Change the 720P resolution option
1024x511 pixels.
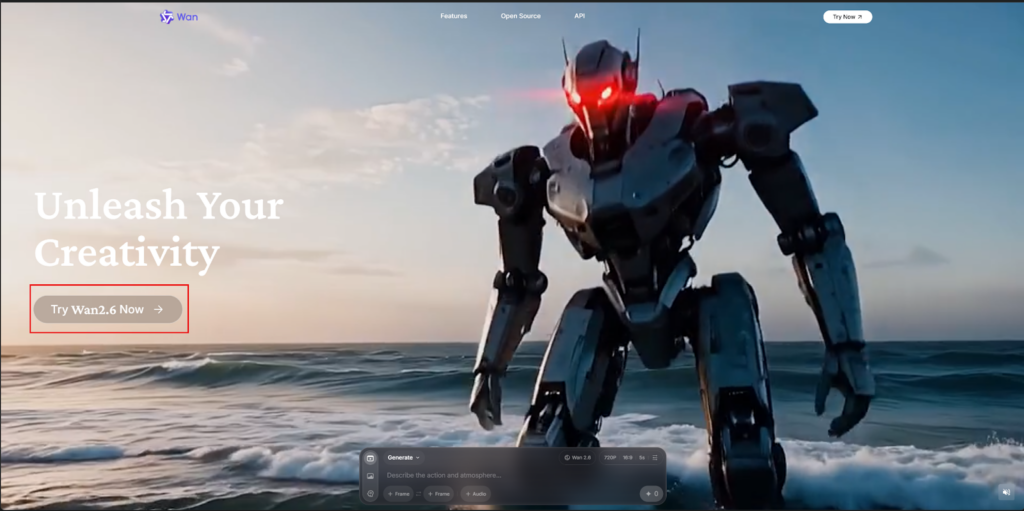pyautogui.click(x=609, y=458)
